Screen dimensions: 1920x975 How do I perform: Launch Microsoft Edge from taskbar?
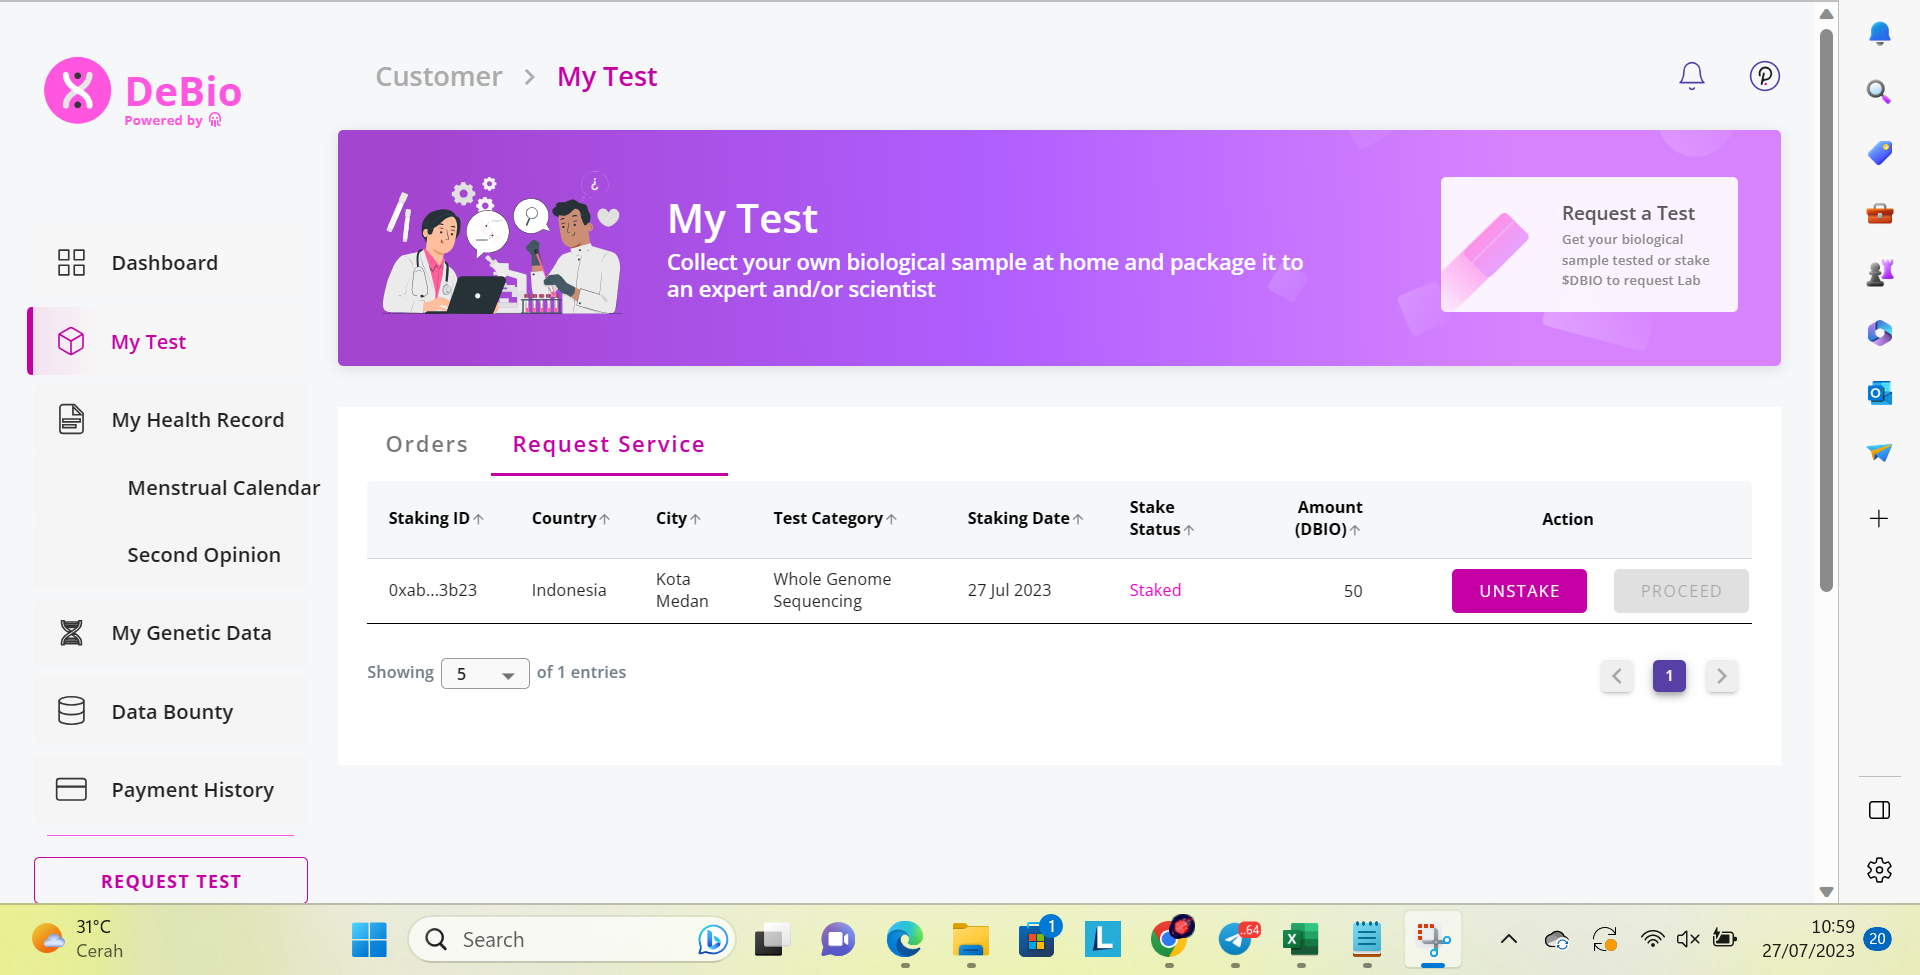tap(904, 939)
